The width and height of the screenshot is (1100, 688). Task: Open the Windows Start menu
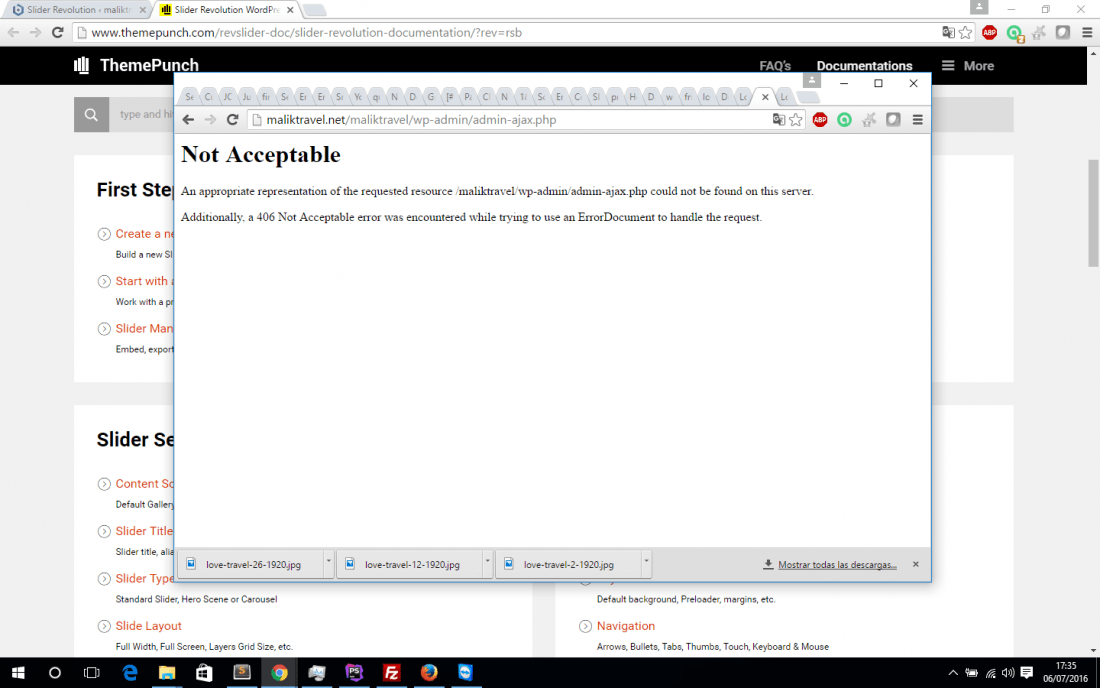tap(18, 673)
